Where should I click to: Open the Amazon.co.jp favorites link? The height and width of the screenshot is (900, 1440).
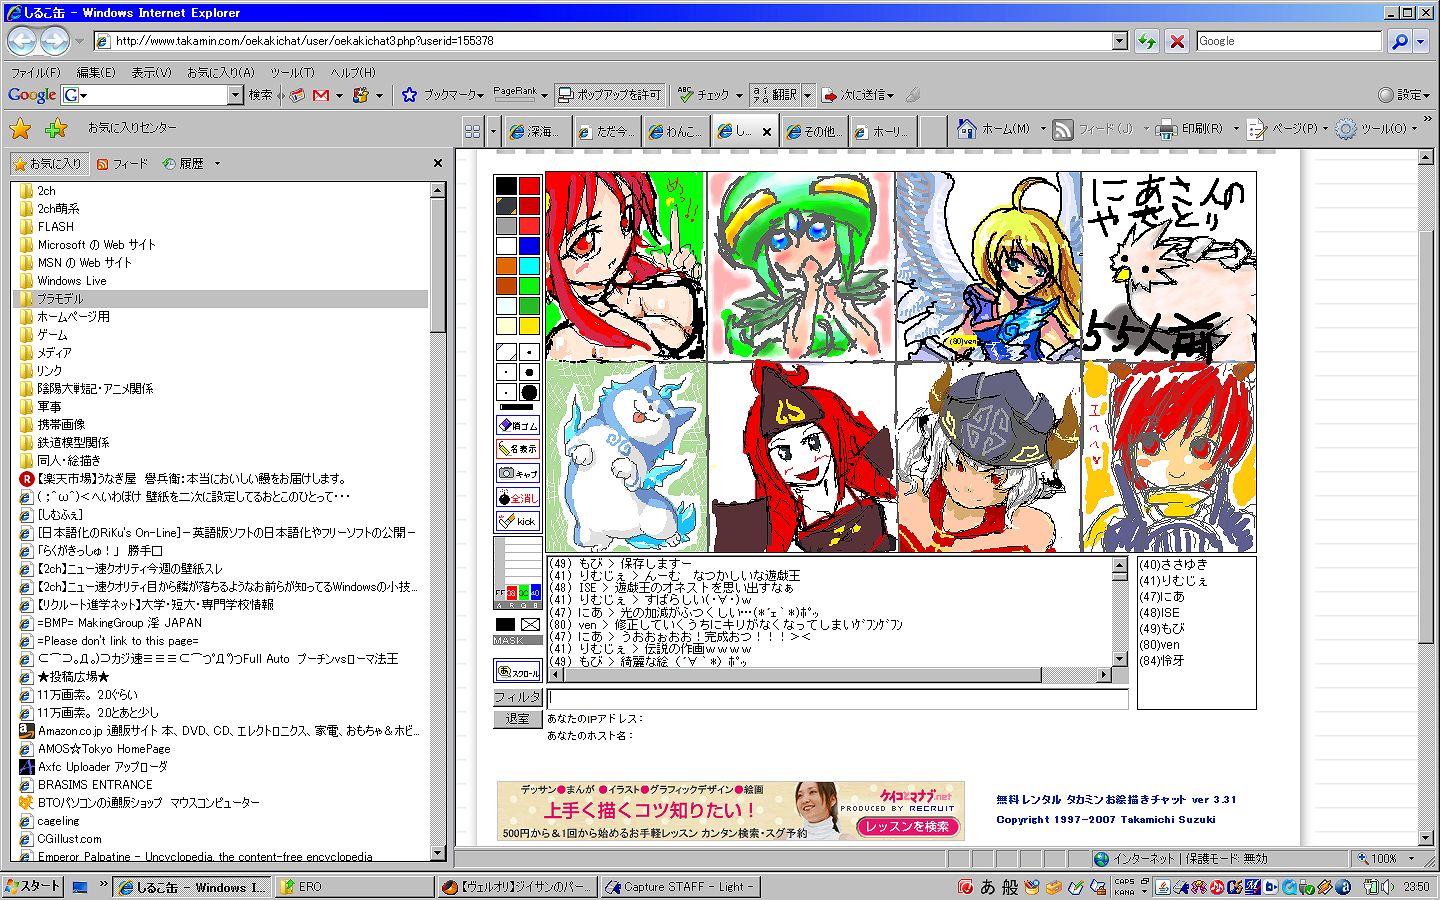pyautogui.click(x=229, y=731)
